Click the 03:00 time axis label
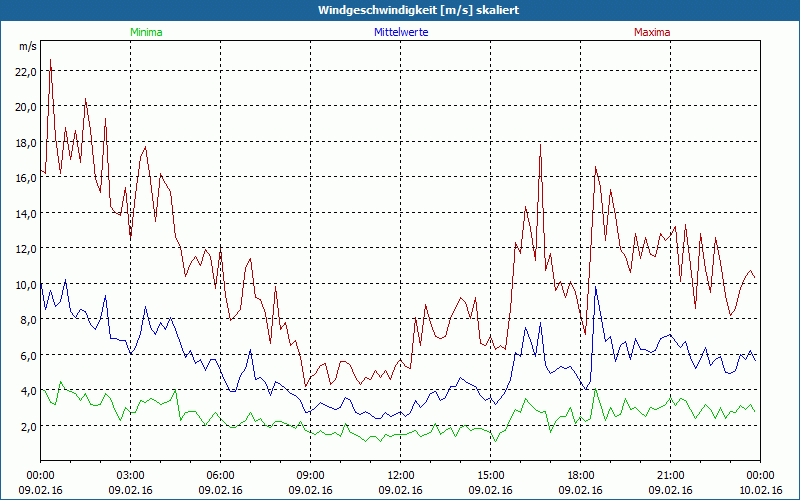800x500 pixels. 131,475
